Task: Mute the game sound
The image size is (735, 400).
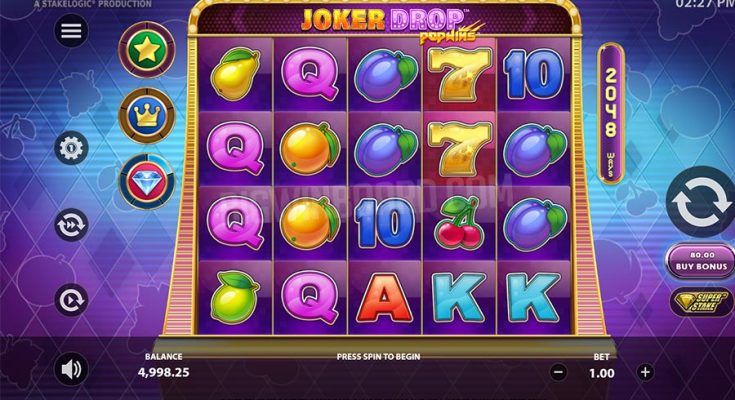Action: click(71, 369)
